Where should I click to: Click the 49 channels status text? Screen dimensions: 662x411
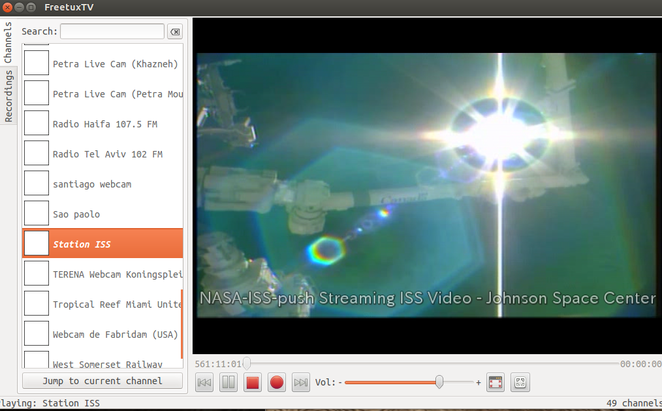tap(634, 403)
